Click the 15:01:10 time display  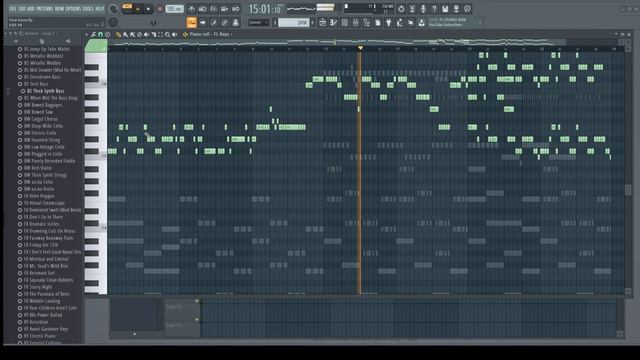coord(265,9)
